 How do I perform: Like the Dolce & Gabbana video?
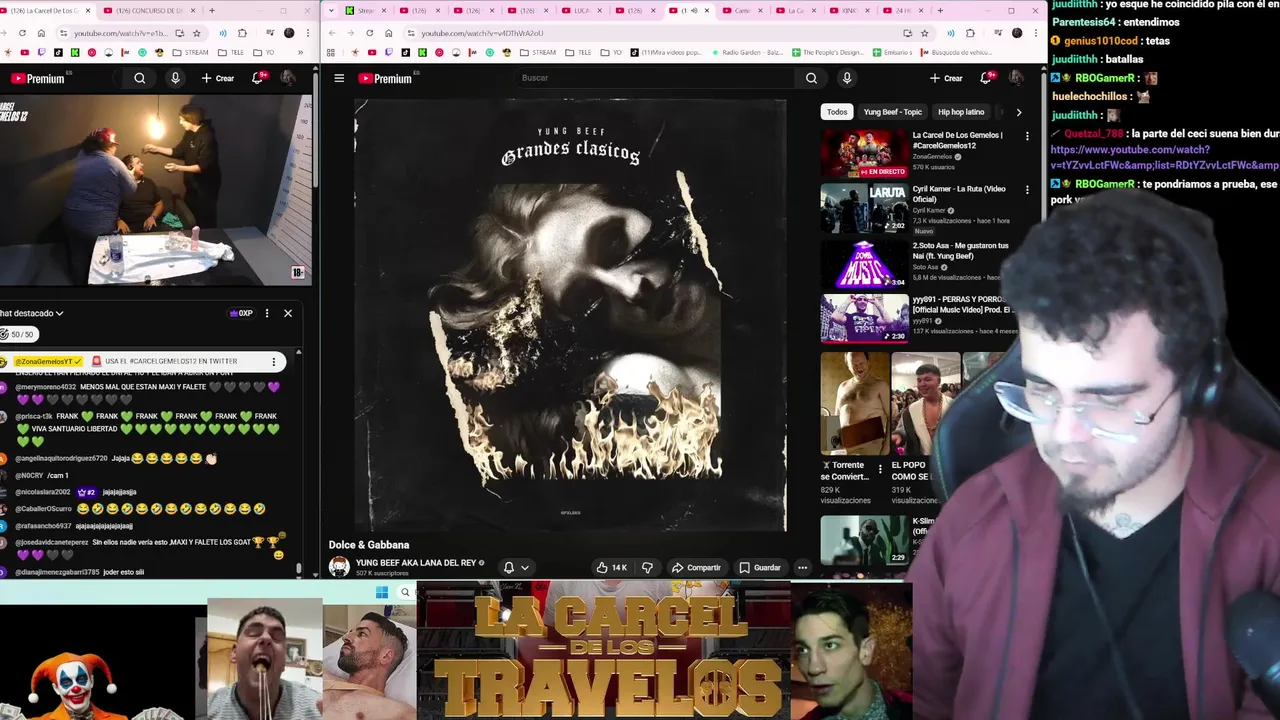(x=611, y=567)
